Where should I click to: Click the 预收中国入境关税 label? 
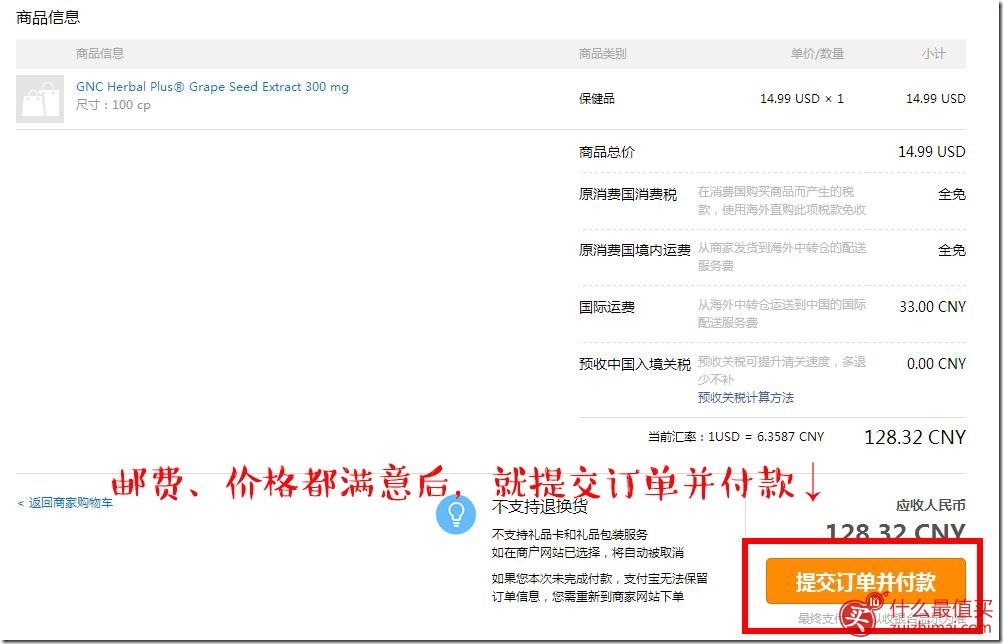pos(635,364)
